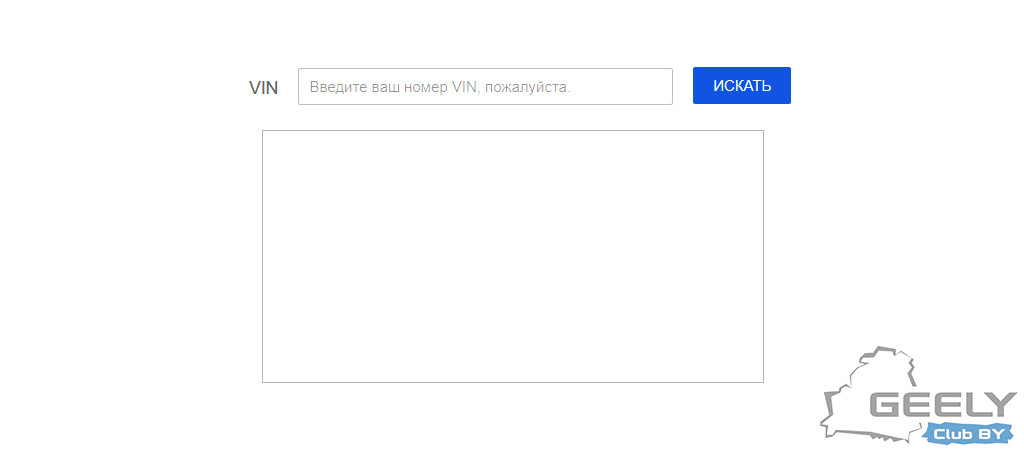Click the top border of the results panel
The width and height of the screenshot is (1024, 458).
(513, 131)
